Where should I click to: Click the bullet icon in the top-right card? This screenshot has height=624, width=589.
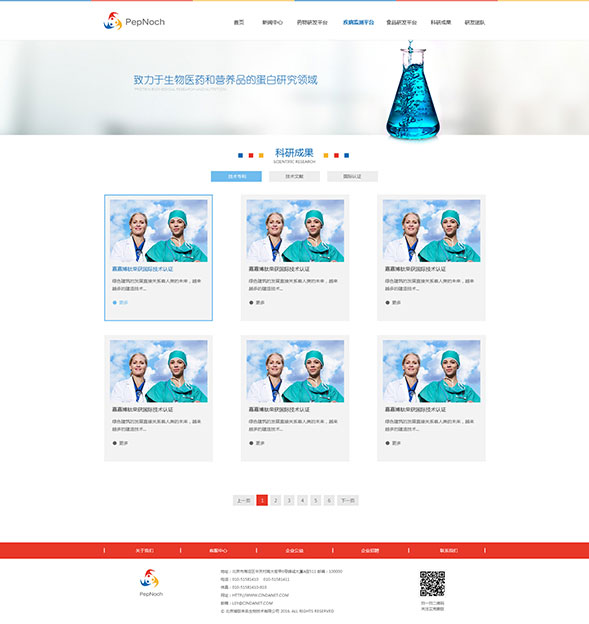point(387,302)
